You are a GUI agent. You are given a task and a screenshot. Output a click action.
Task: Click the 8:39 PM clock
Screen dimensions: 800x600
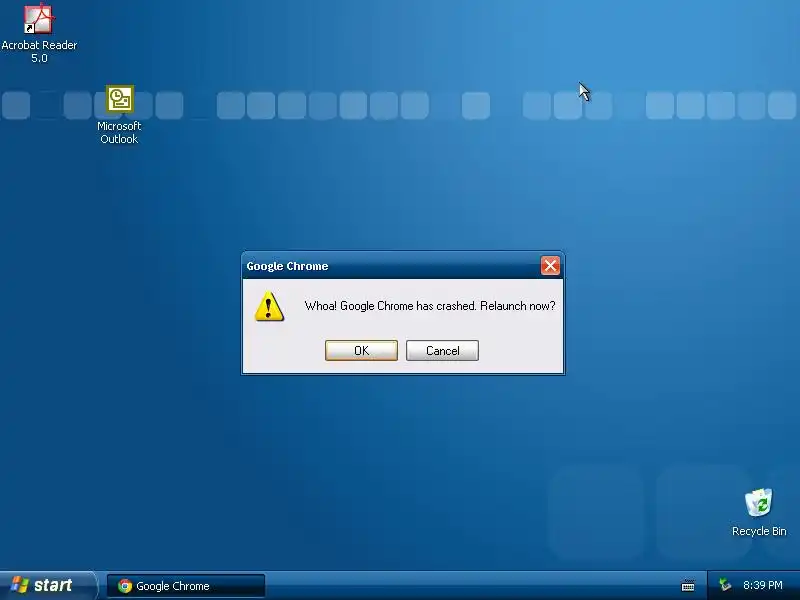click(763, 585)
